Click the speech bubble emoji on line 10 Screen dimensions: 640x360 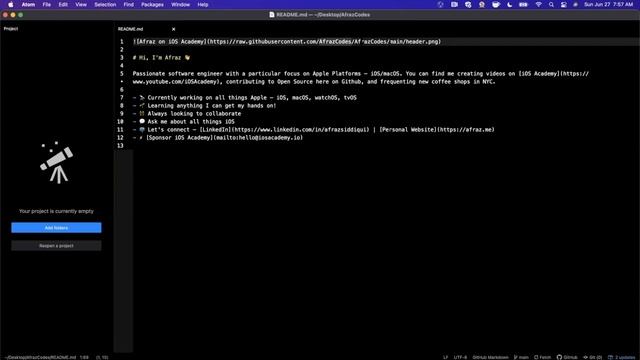tap(142, 121)
